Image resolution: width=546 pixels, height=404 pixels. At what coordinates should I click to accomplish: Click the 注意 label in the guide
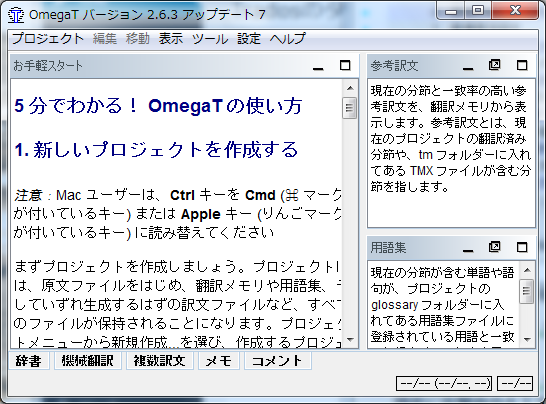coord(28,195)
